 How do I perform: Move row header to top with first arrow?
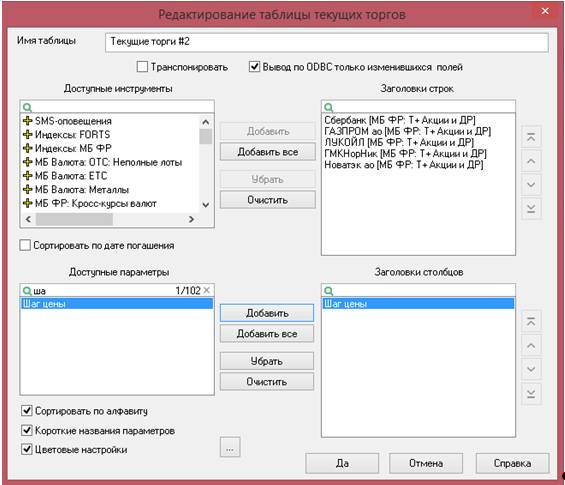[531, 137]
